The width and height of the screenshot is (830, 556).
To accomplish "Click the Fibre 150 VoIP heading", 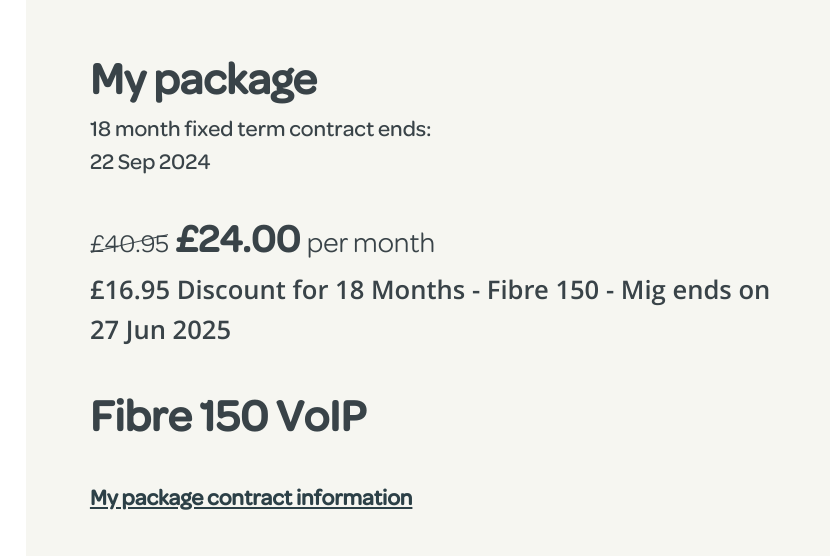I will coord(229,416).
